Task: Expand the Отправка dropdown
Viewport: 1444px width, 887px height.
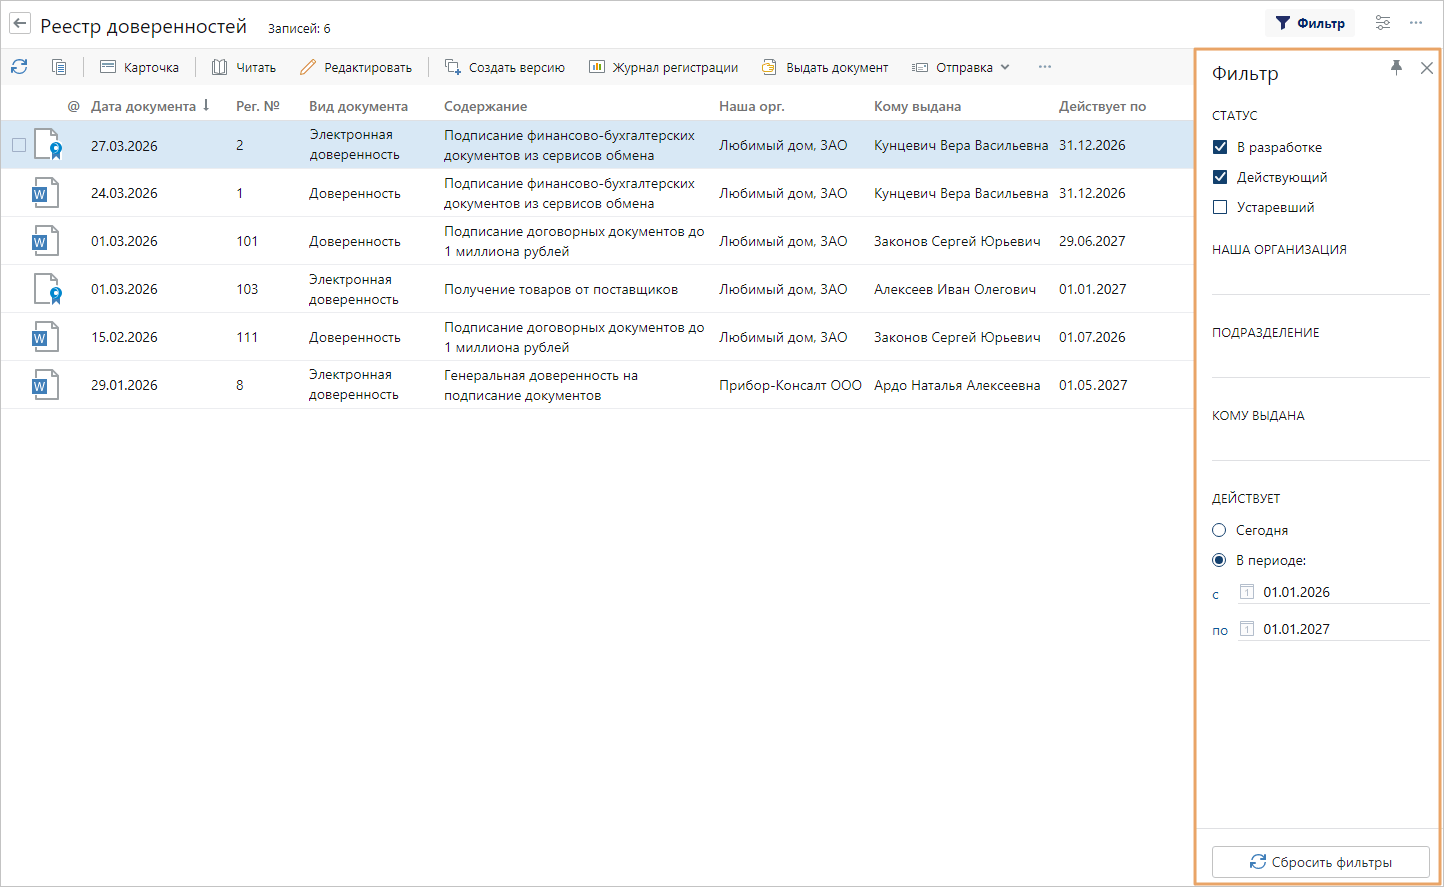Action: click(961, 67)
